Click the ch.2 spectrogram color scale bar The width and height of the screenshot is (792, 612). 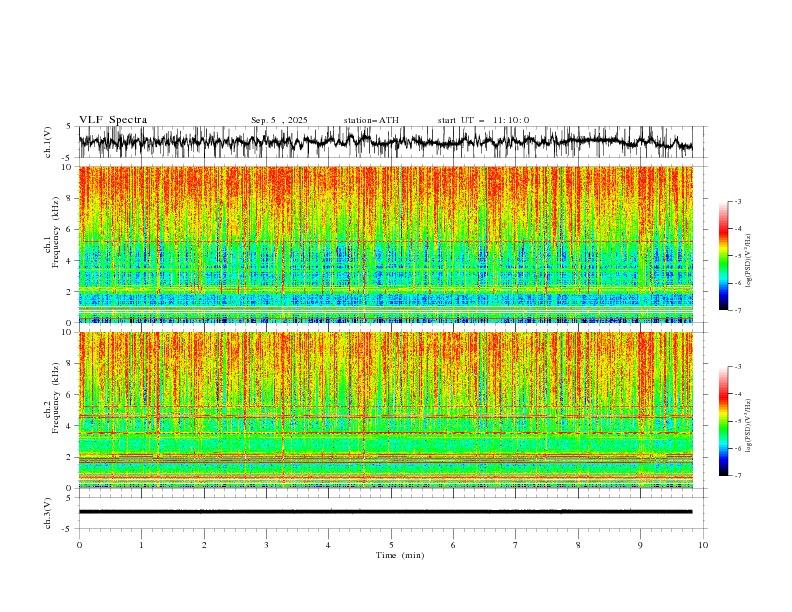[x=723, y=421]
